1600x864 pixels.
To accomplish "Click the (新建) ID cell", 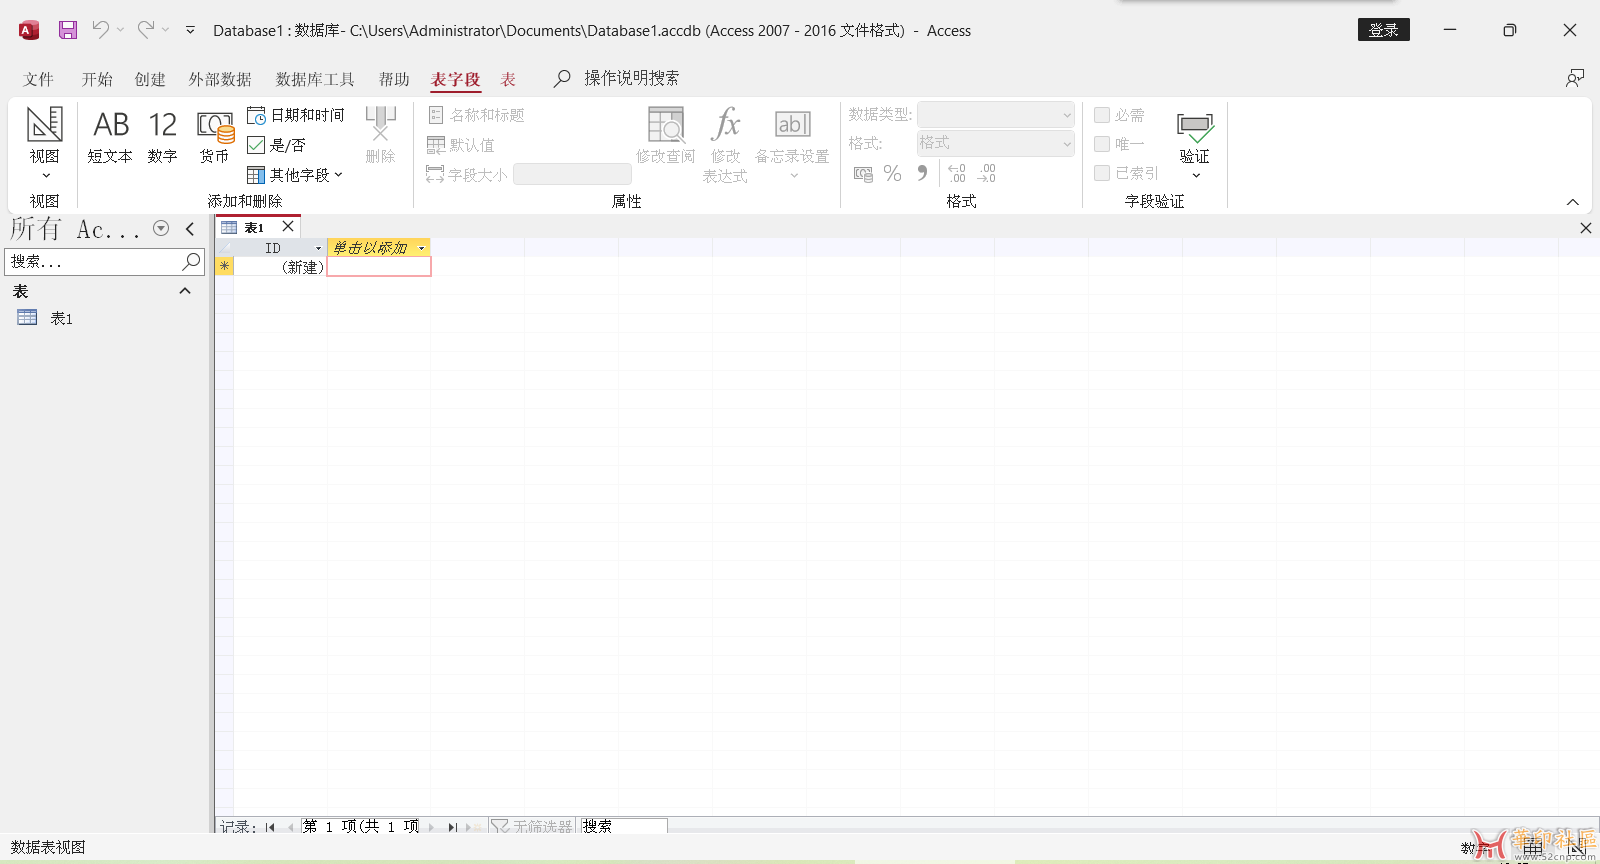I will click(x=280, y=267).
